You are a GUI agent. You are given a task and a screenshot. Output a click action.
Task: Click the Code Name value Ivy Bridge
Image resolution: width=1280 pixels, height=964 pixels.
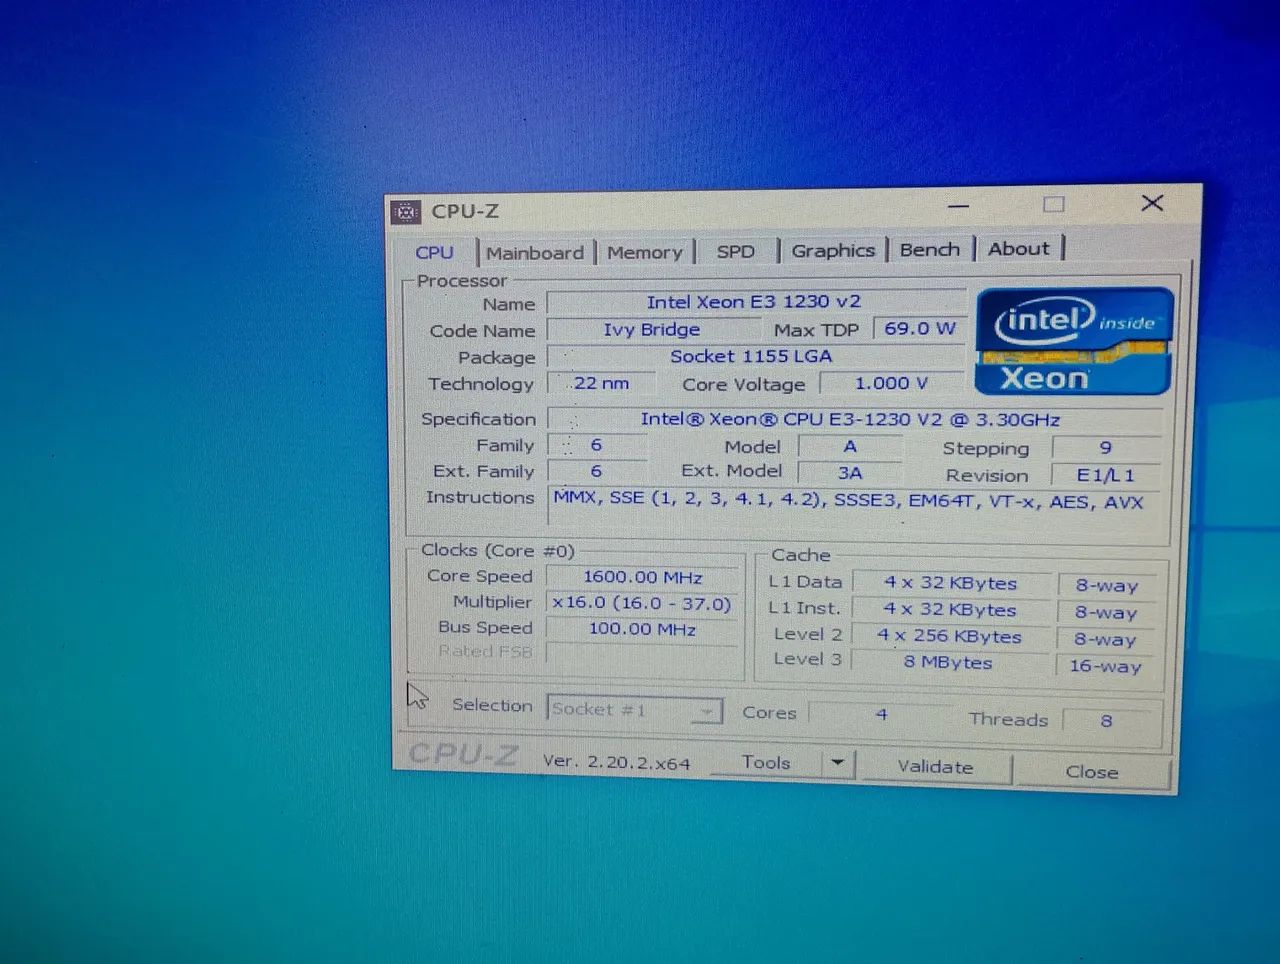(652, 329)
